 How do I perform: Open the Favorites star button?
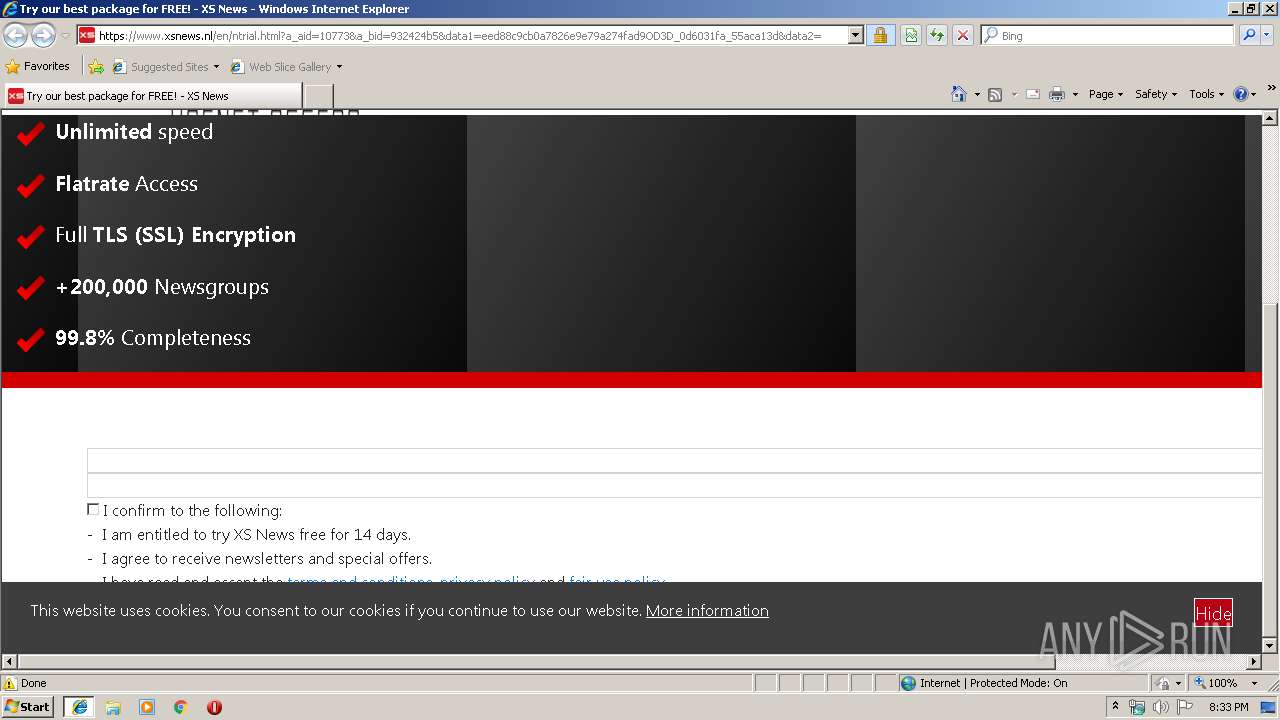38,66
